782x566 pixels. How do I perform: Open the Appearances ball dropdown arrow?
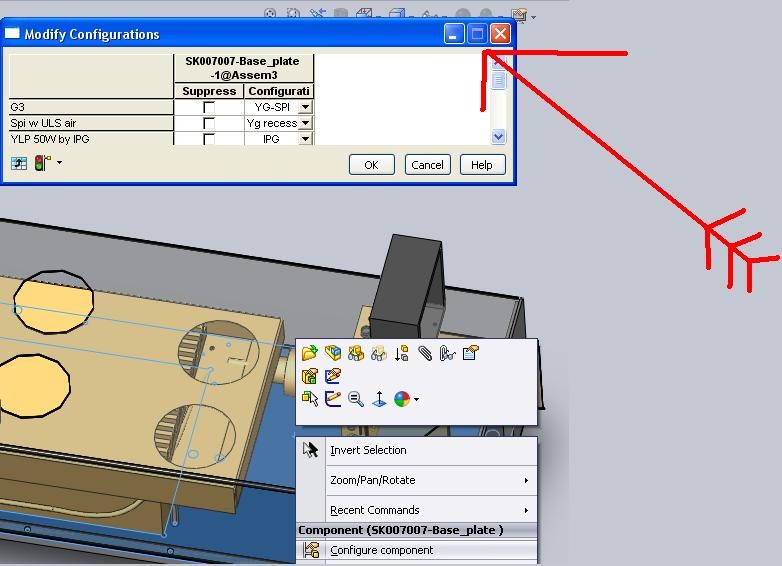pyautogui.click(x=416, y=399)
